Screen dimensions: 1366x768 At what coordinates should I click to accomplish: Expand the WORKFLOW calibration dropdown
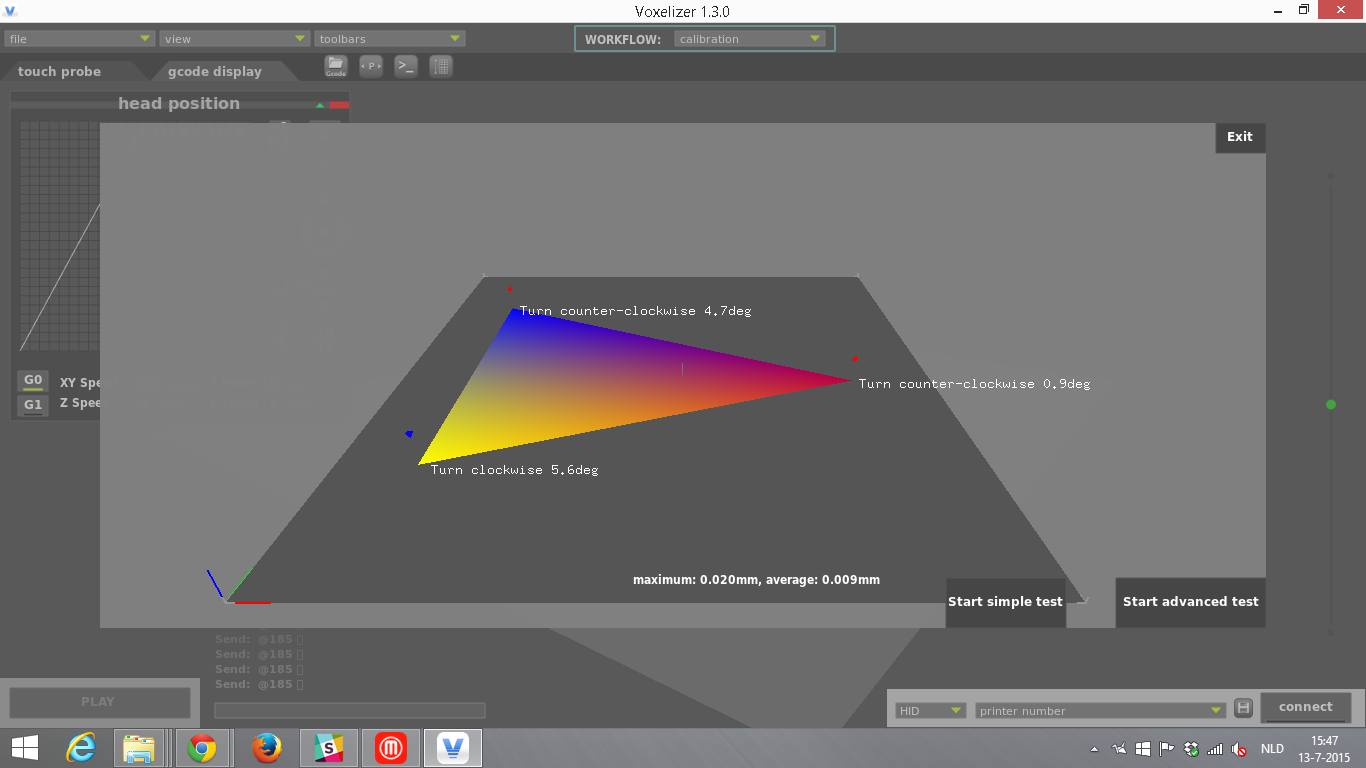pos(749,39)
